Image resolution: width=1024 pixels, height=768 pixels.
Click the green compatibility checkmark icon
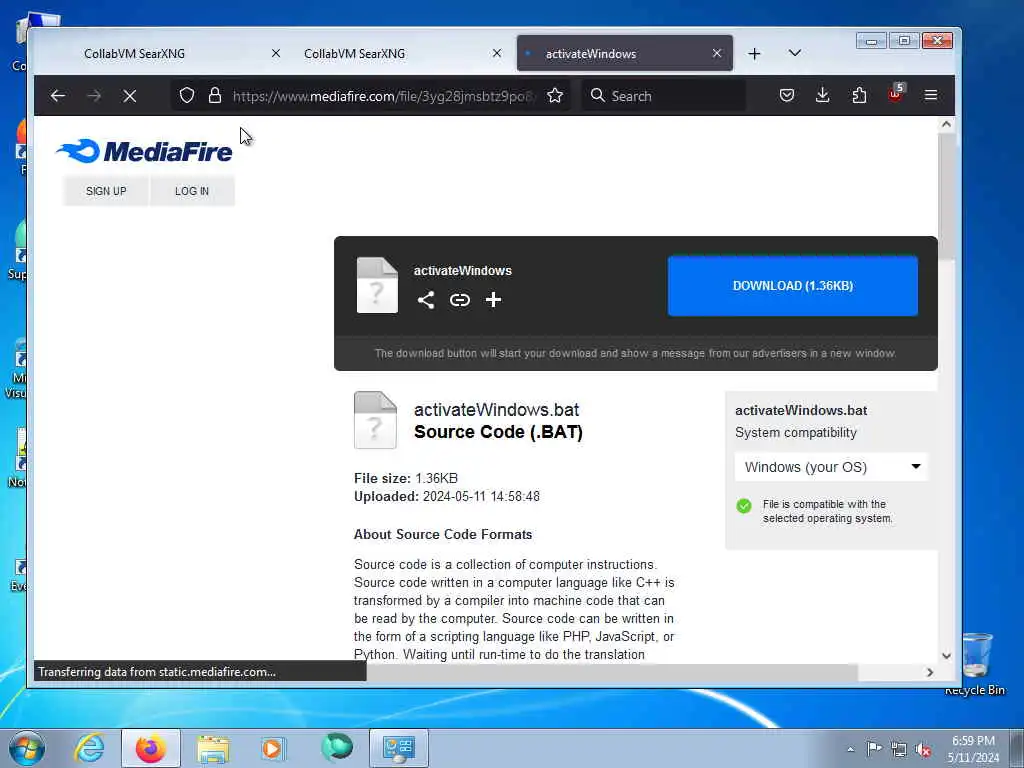744,505
